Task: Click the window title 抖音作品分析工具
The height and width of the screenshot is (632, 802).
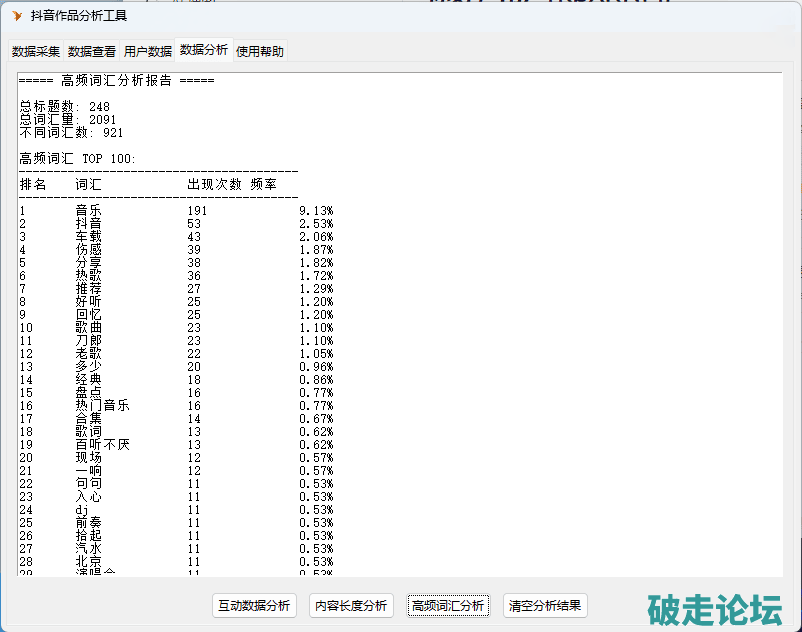Action: coord(79,15)
